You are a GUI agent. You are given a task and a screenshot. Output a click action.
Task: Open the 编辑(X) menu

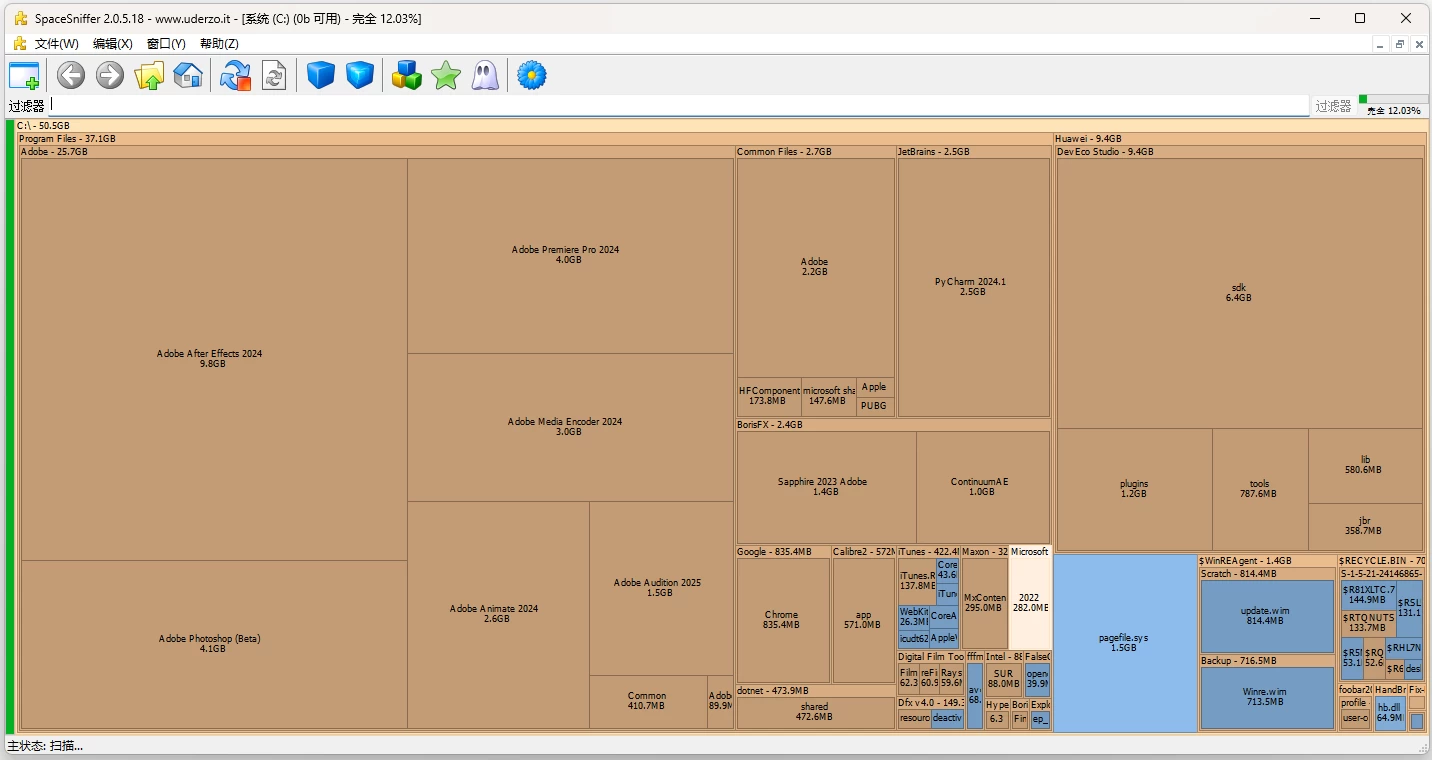click(112, 43)
